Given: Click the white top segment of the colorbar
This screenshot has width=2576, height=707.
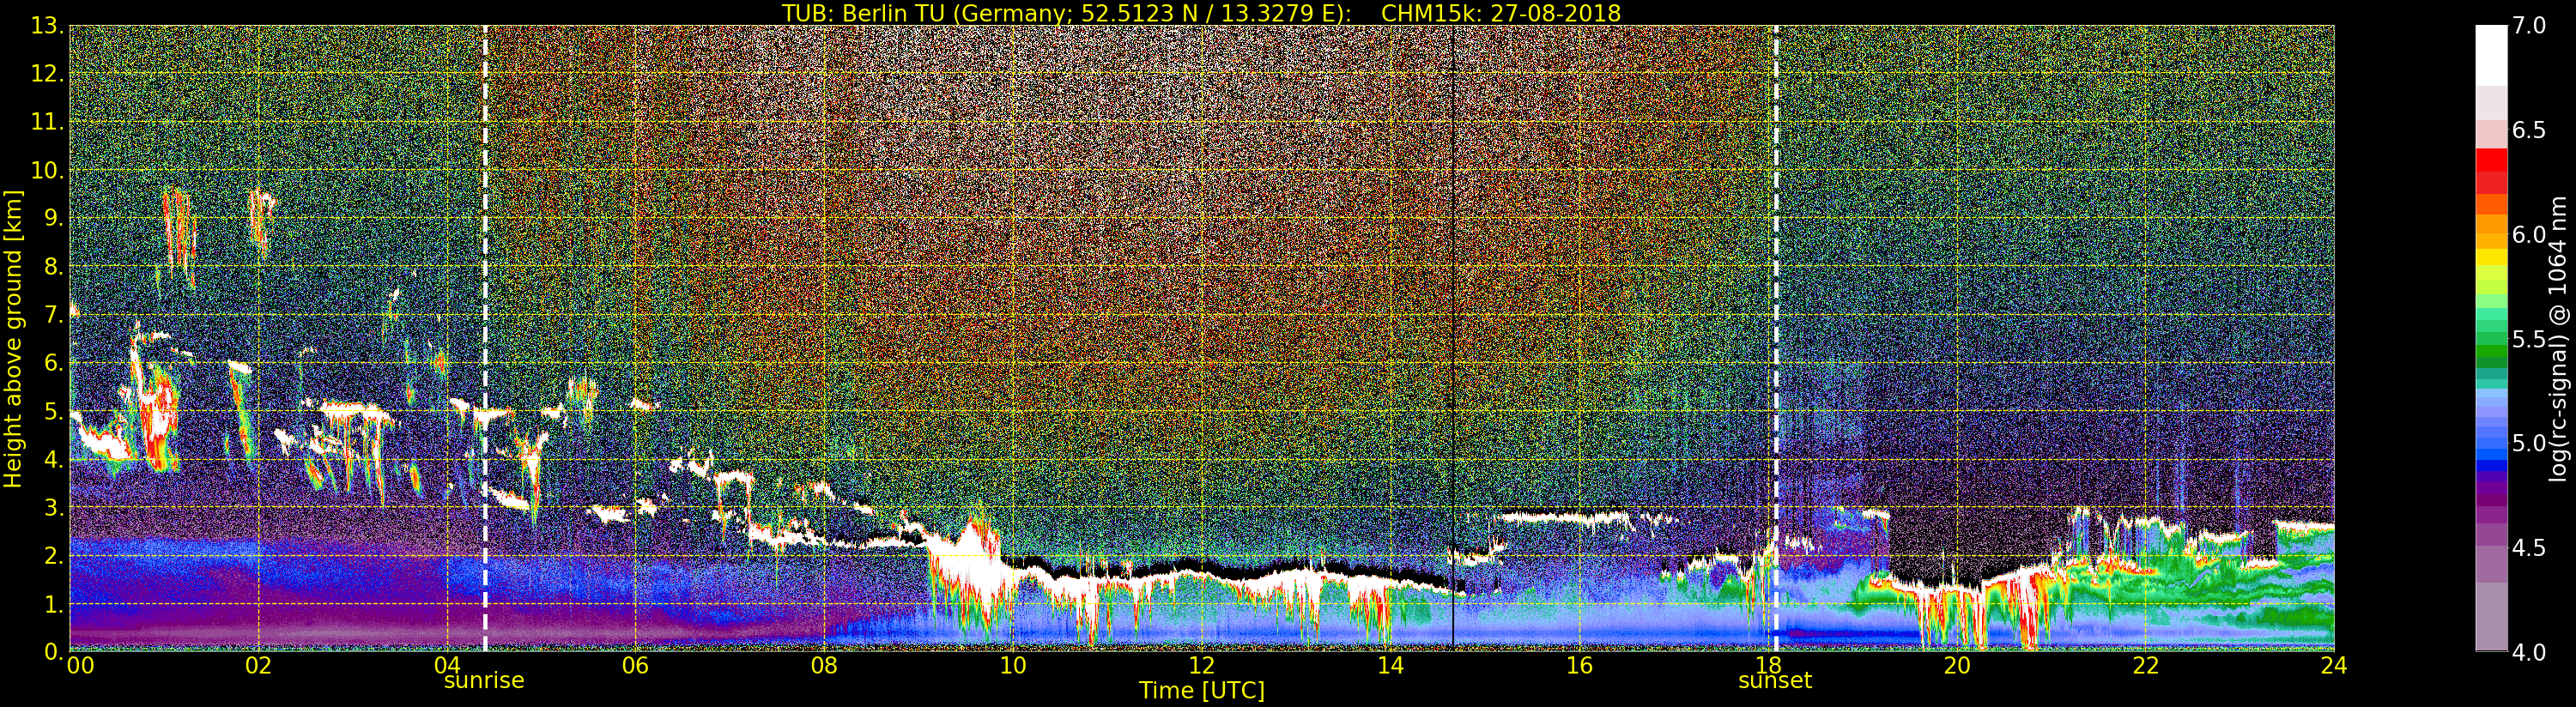Looking at the screenshot, I should pyautogui.click(x=2491, y=56).
